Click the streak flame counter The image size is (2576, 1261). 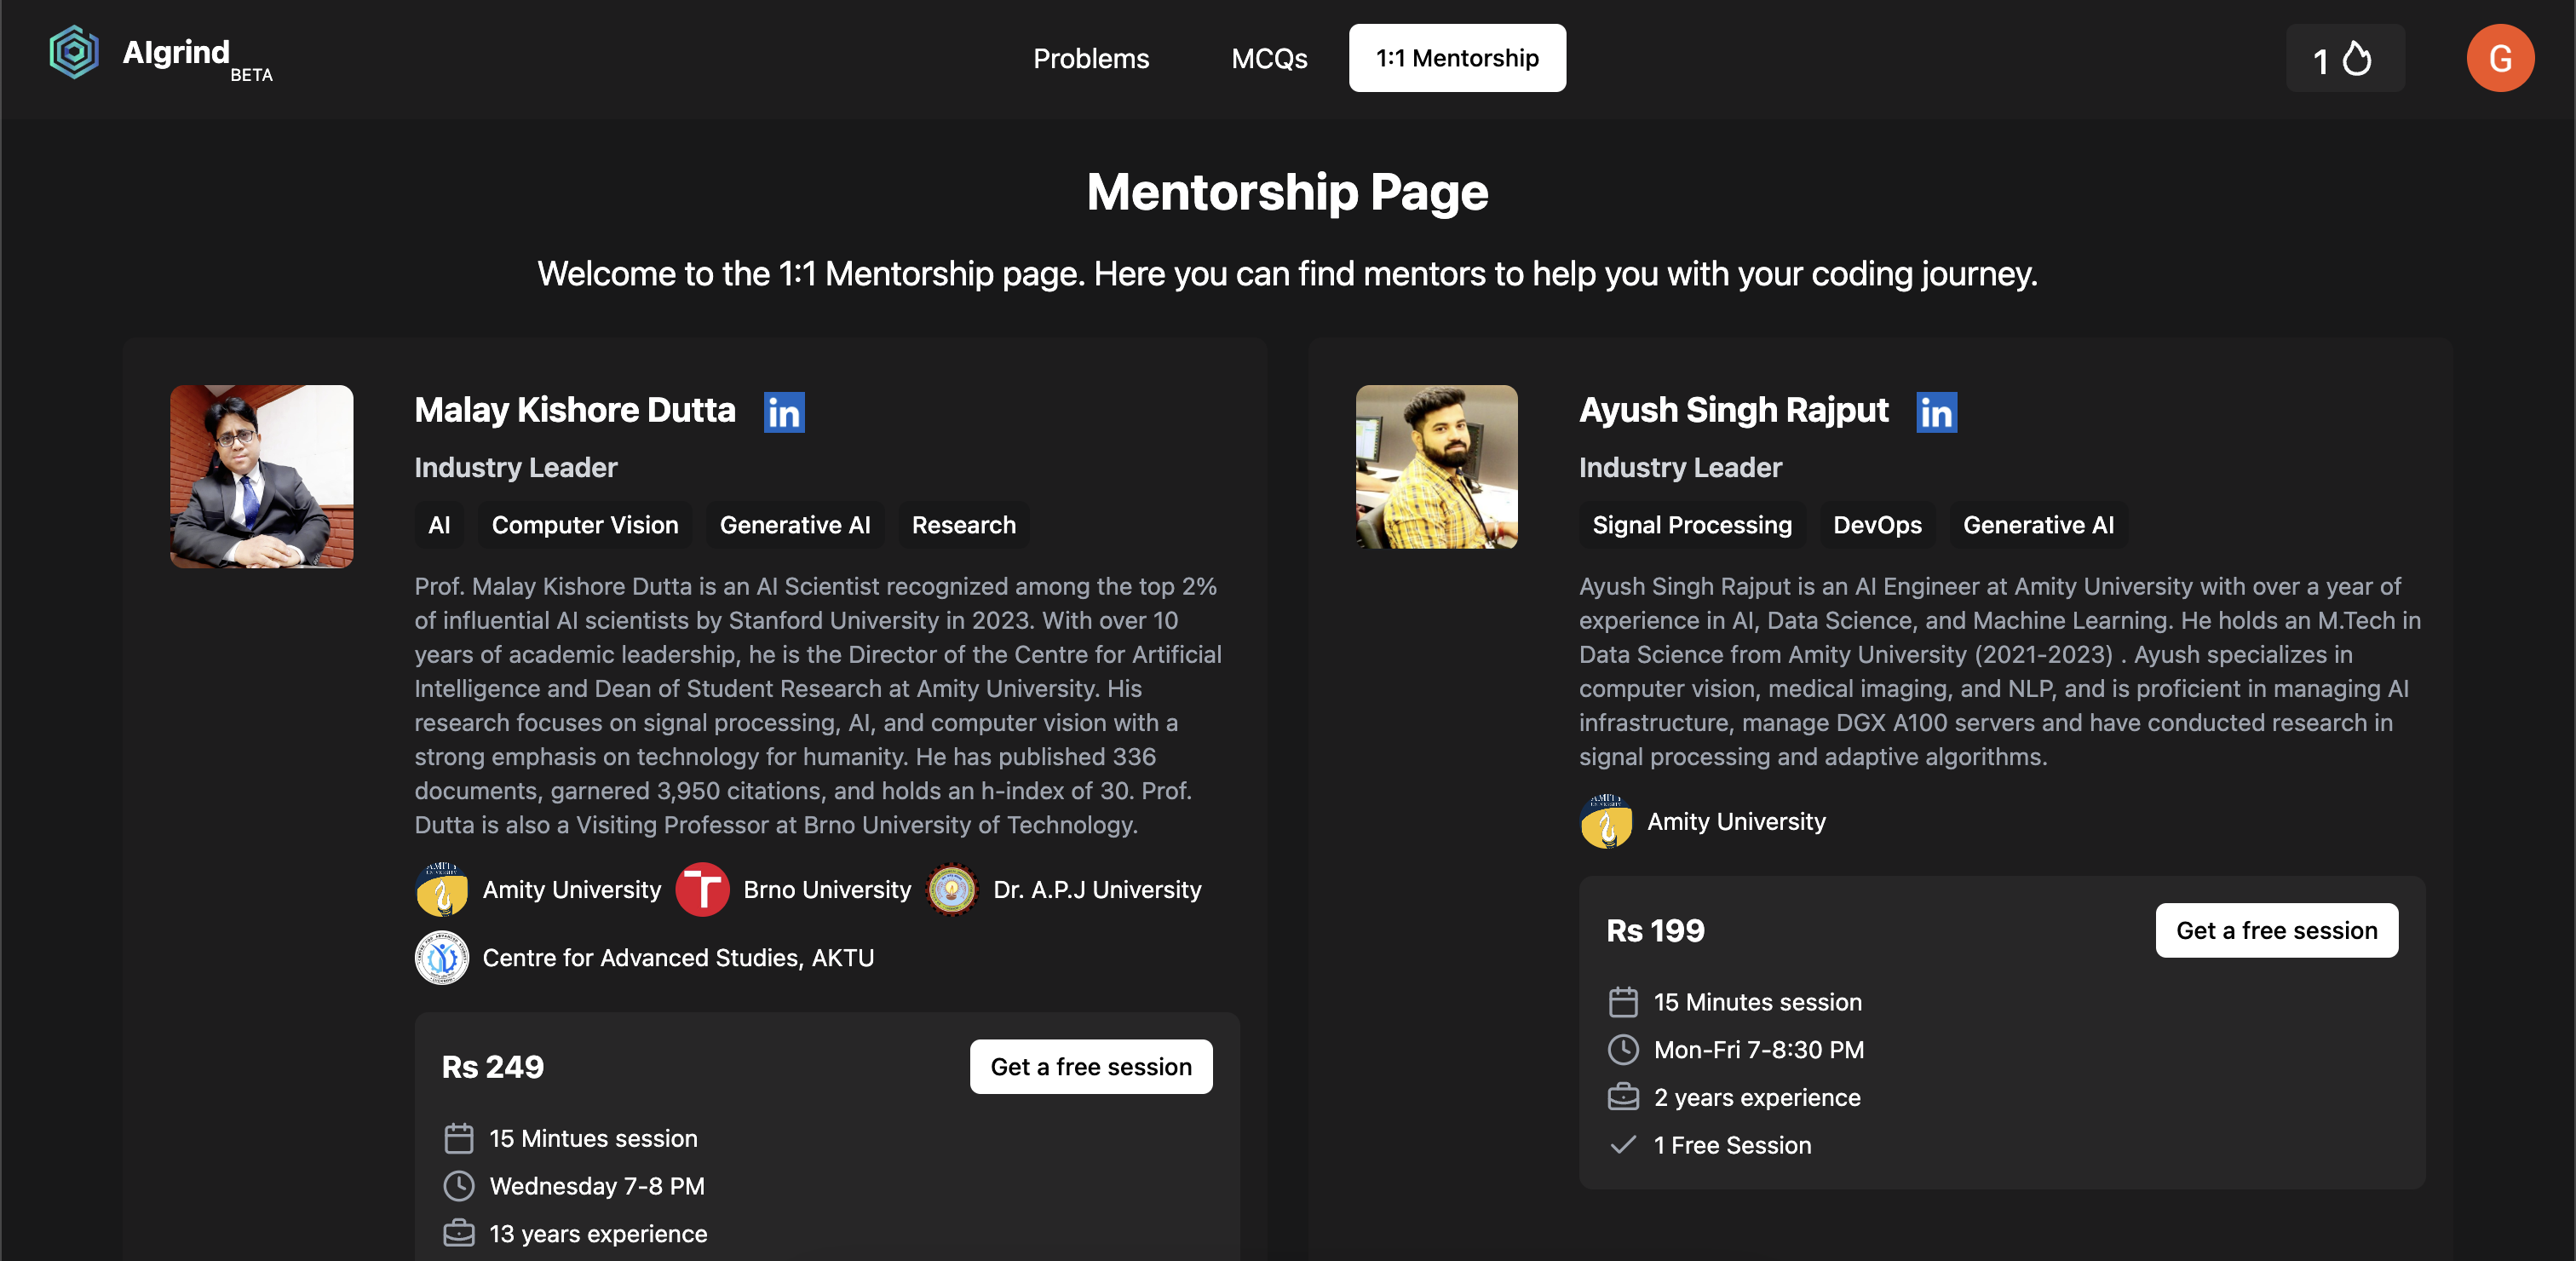[x=2344, y=59]
